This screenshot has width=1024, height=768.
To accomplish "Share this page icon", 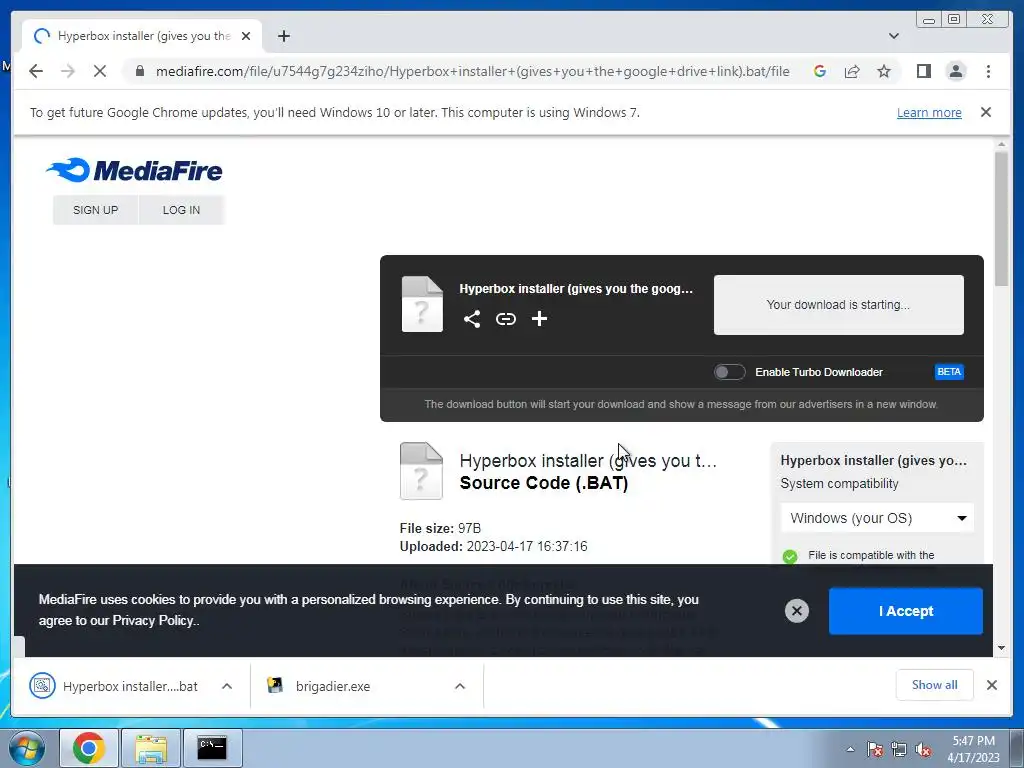I will point(852,71).
